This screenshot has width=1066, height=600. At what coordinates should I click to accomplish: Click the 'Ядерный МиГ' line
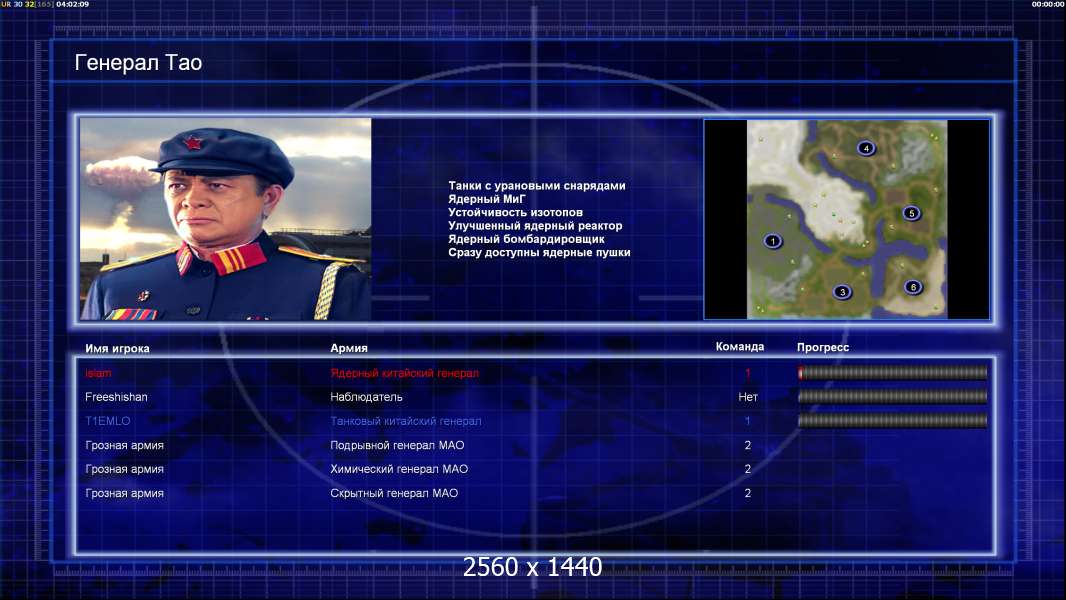(487, 199)
